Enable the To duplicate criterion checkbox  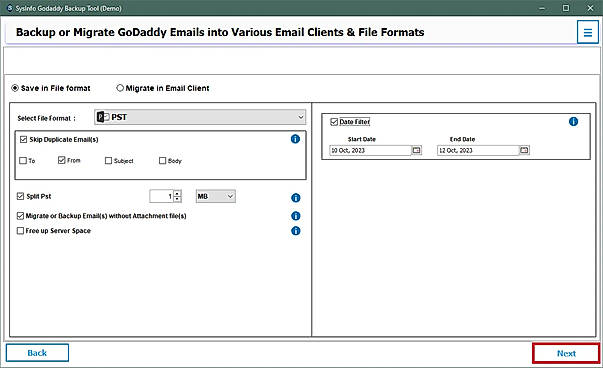pos(23,160)
